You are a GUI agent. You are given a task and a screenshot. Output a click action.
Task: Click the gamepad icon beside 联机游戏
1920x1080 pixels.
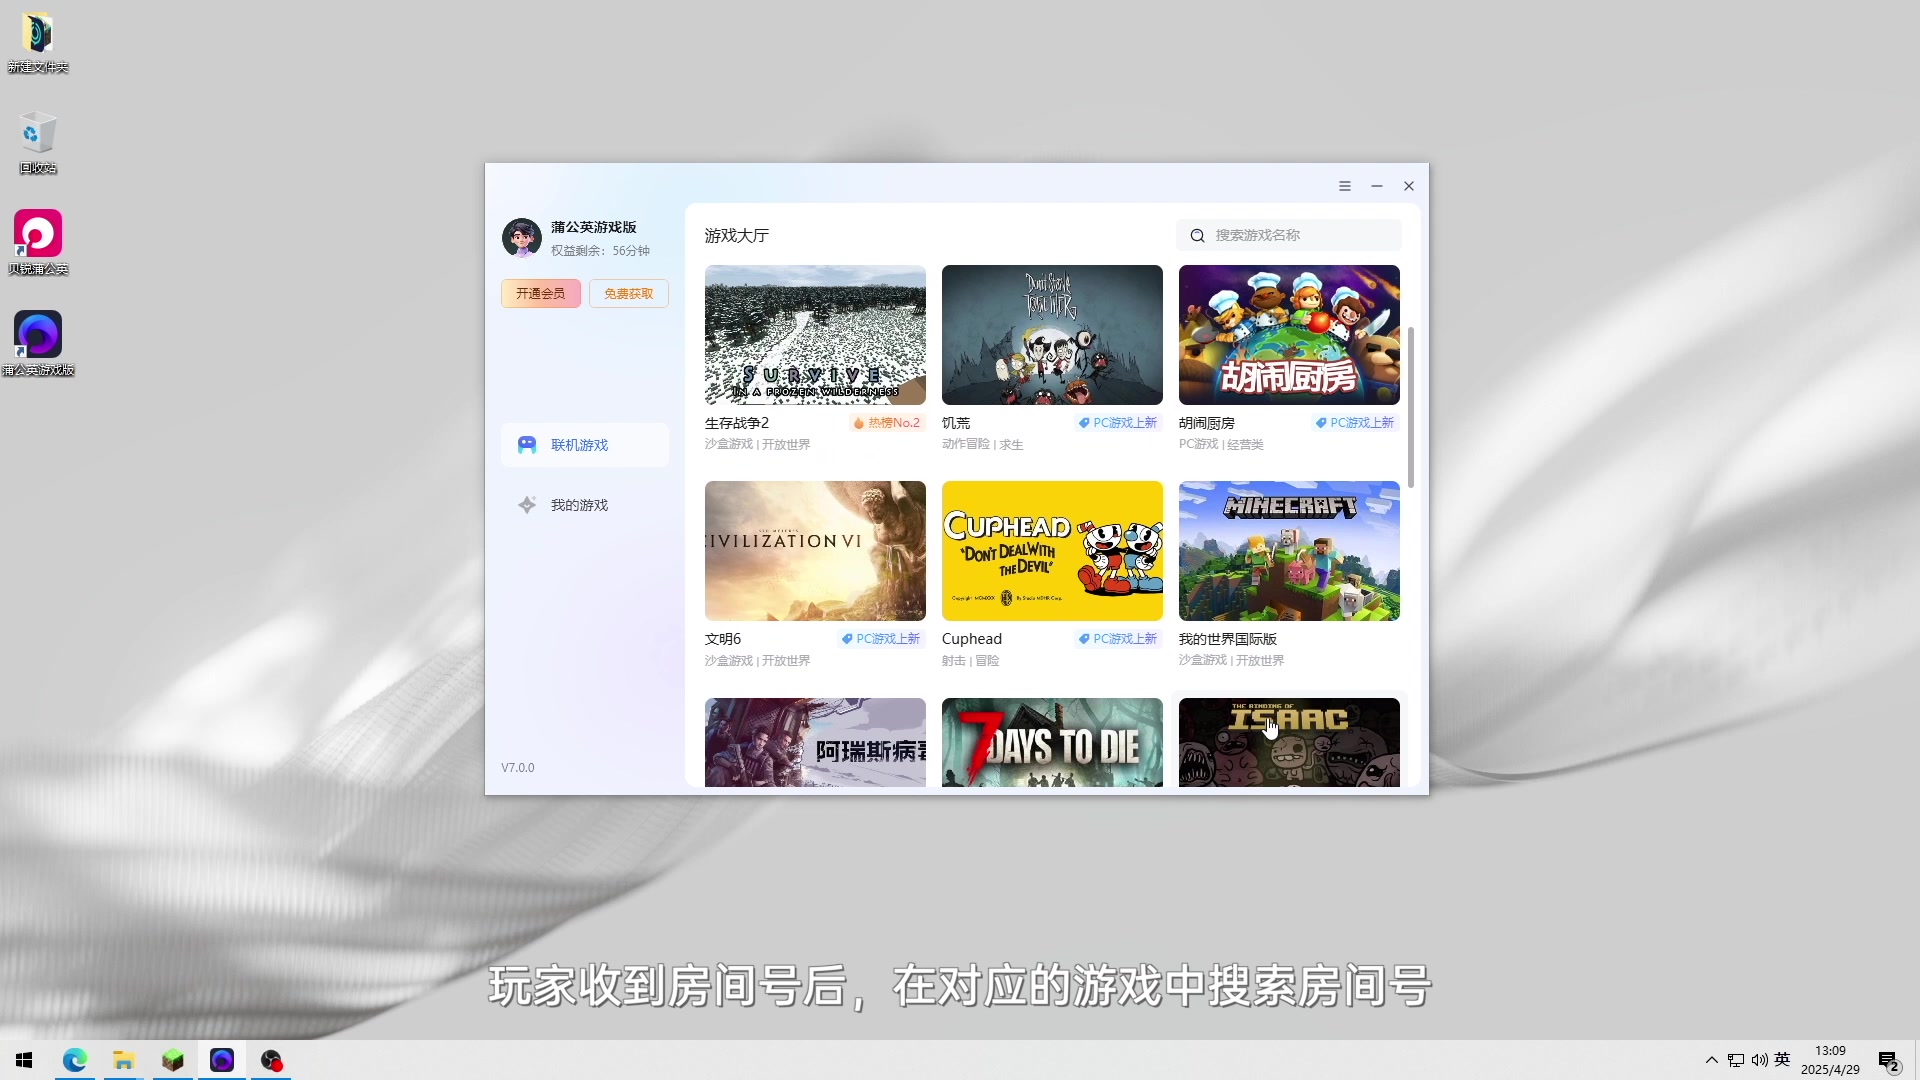pos(527,445)
